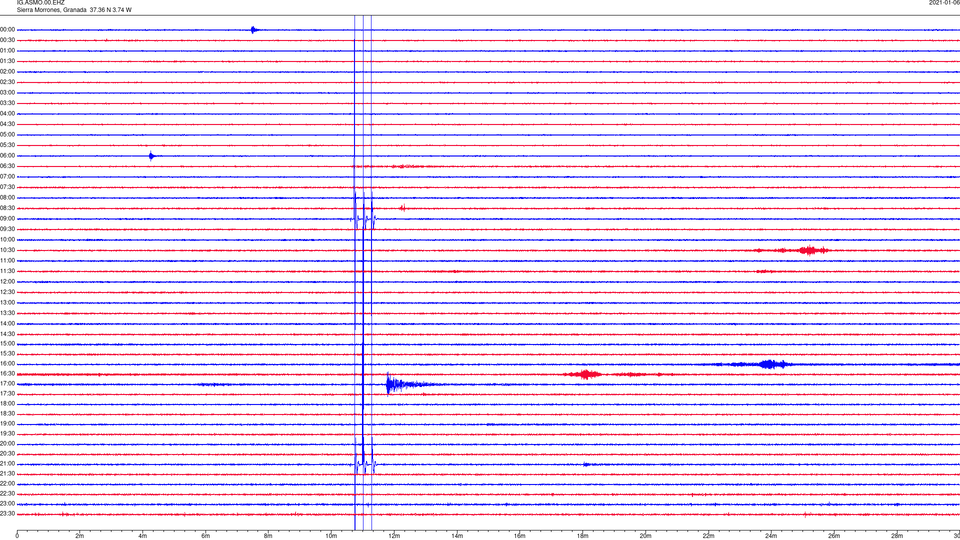Click the 16:00 time label
Screen dimensions: 960x540
[7, 364]
